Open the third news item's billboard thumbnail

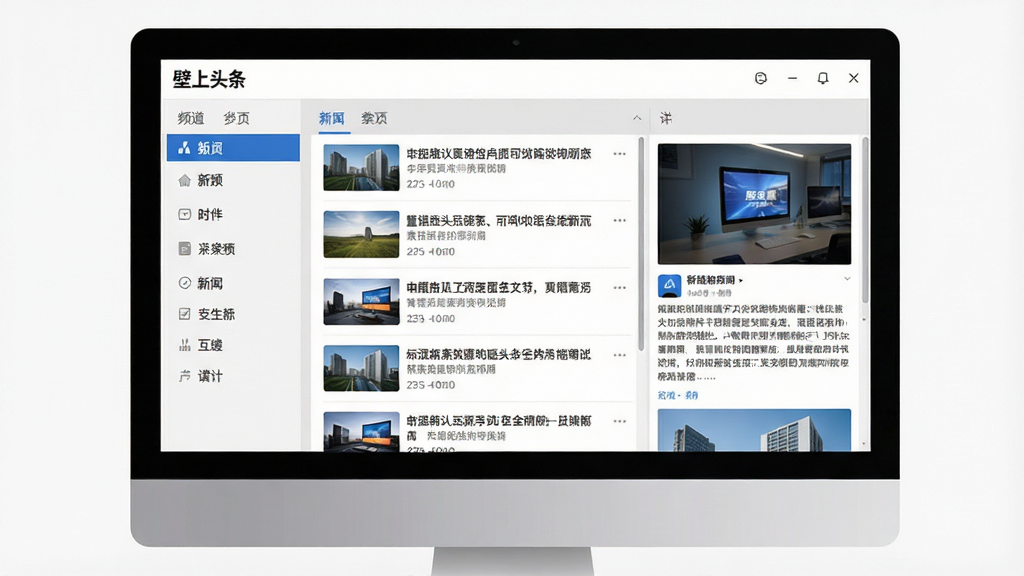[x=361, y=302]
